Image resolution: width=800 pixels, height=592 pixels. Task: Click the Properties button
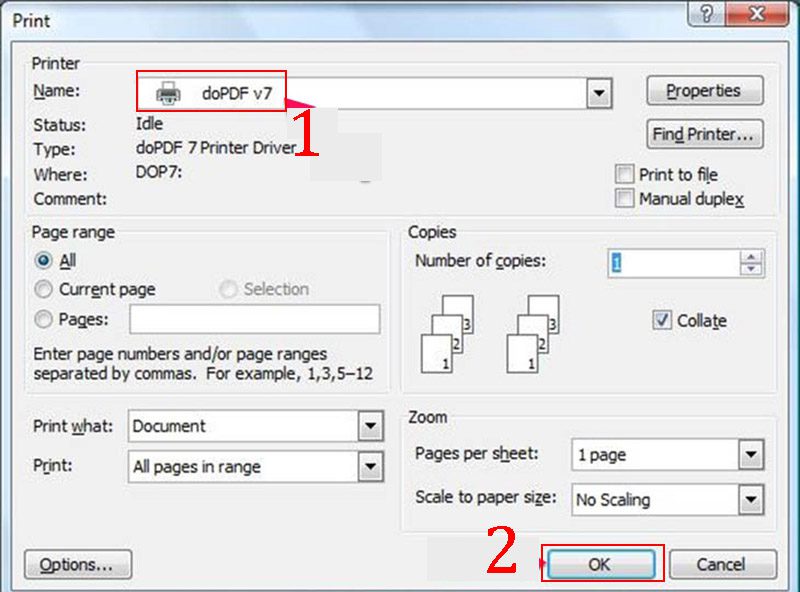[704, 90]
